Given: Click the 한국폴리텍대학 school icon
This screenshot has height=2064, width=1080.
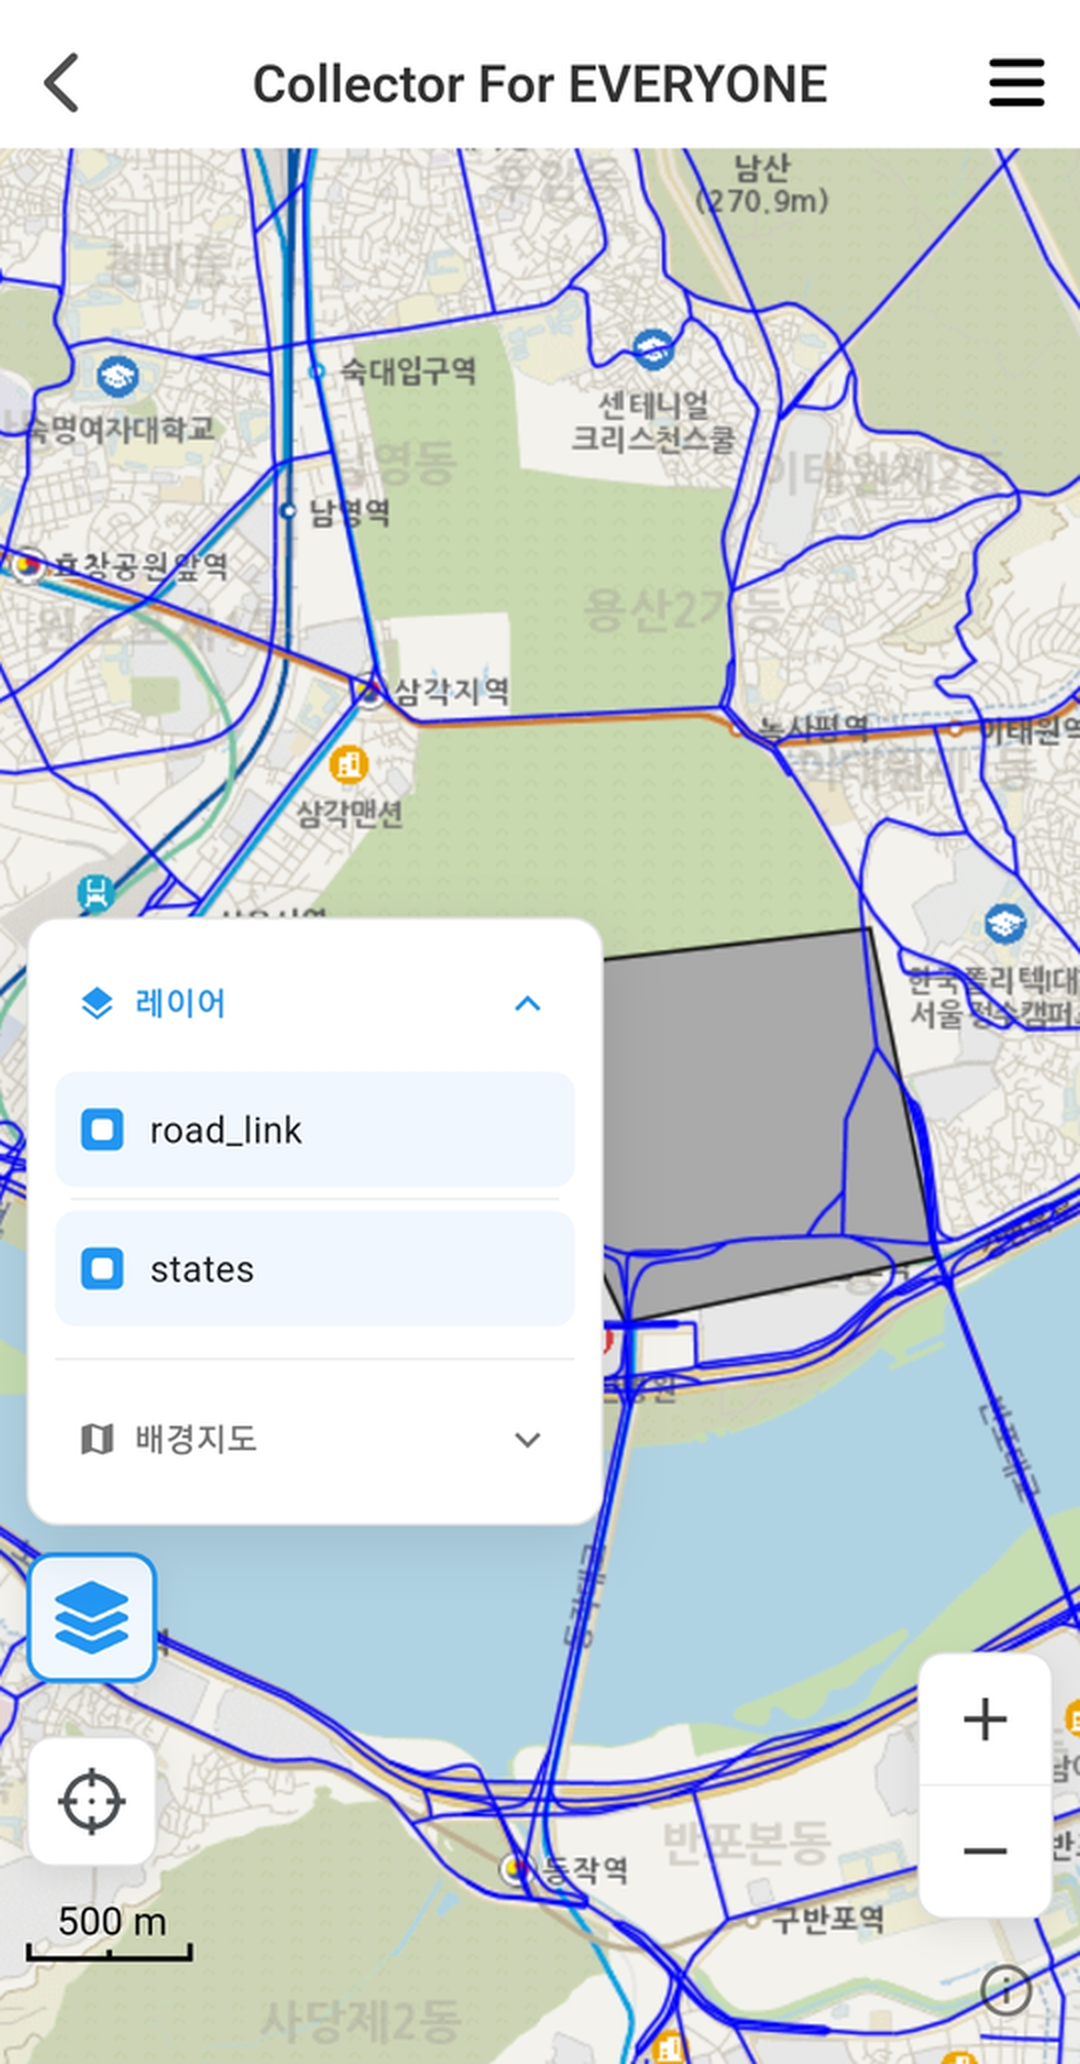Looking at the screenshot, I should [1005, 923].
